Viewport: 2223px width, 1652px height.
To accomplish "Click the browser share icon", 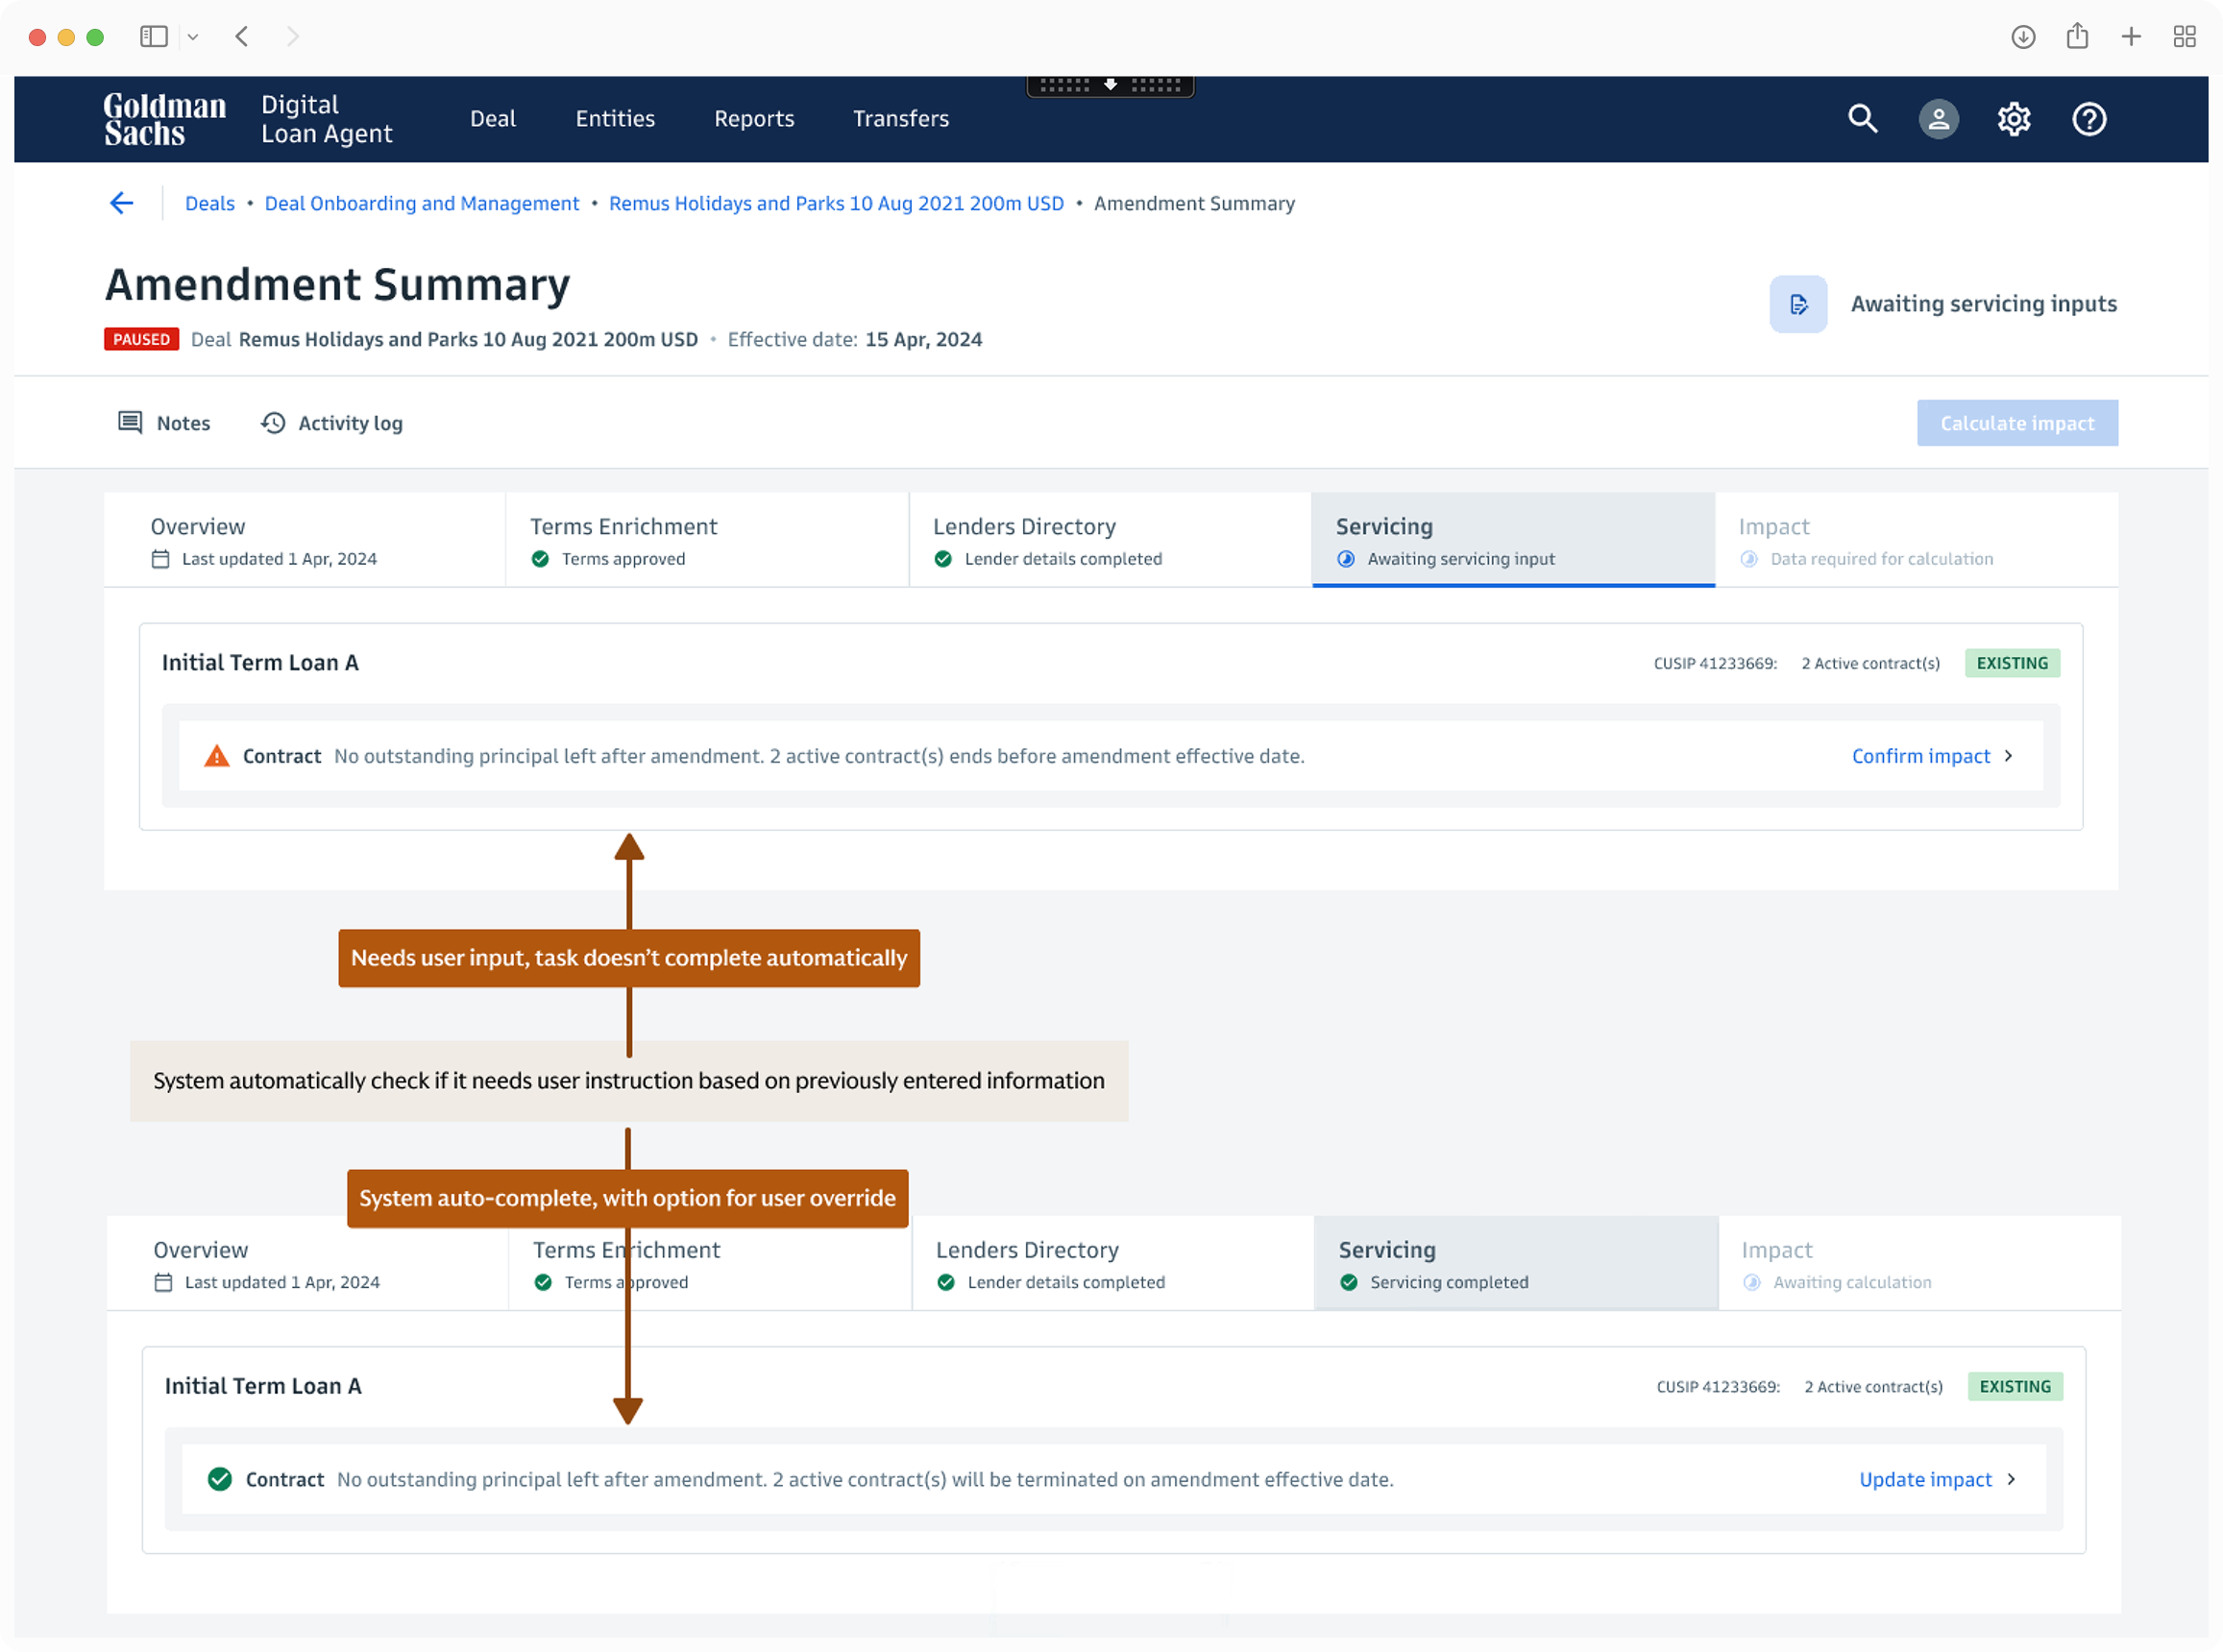I will [2077, 36].
